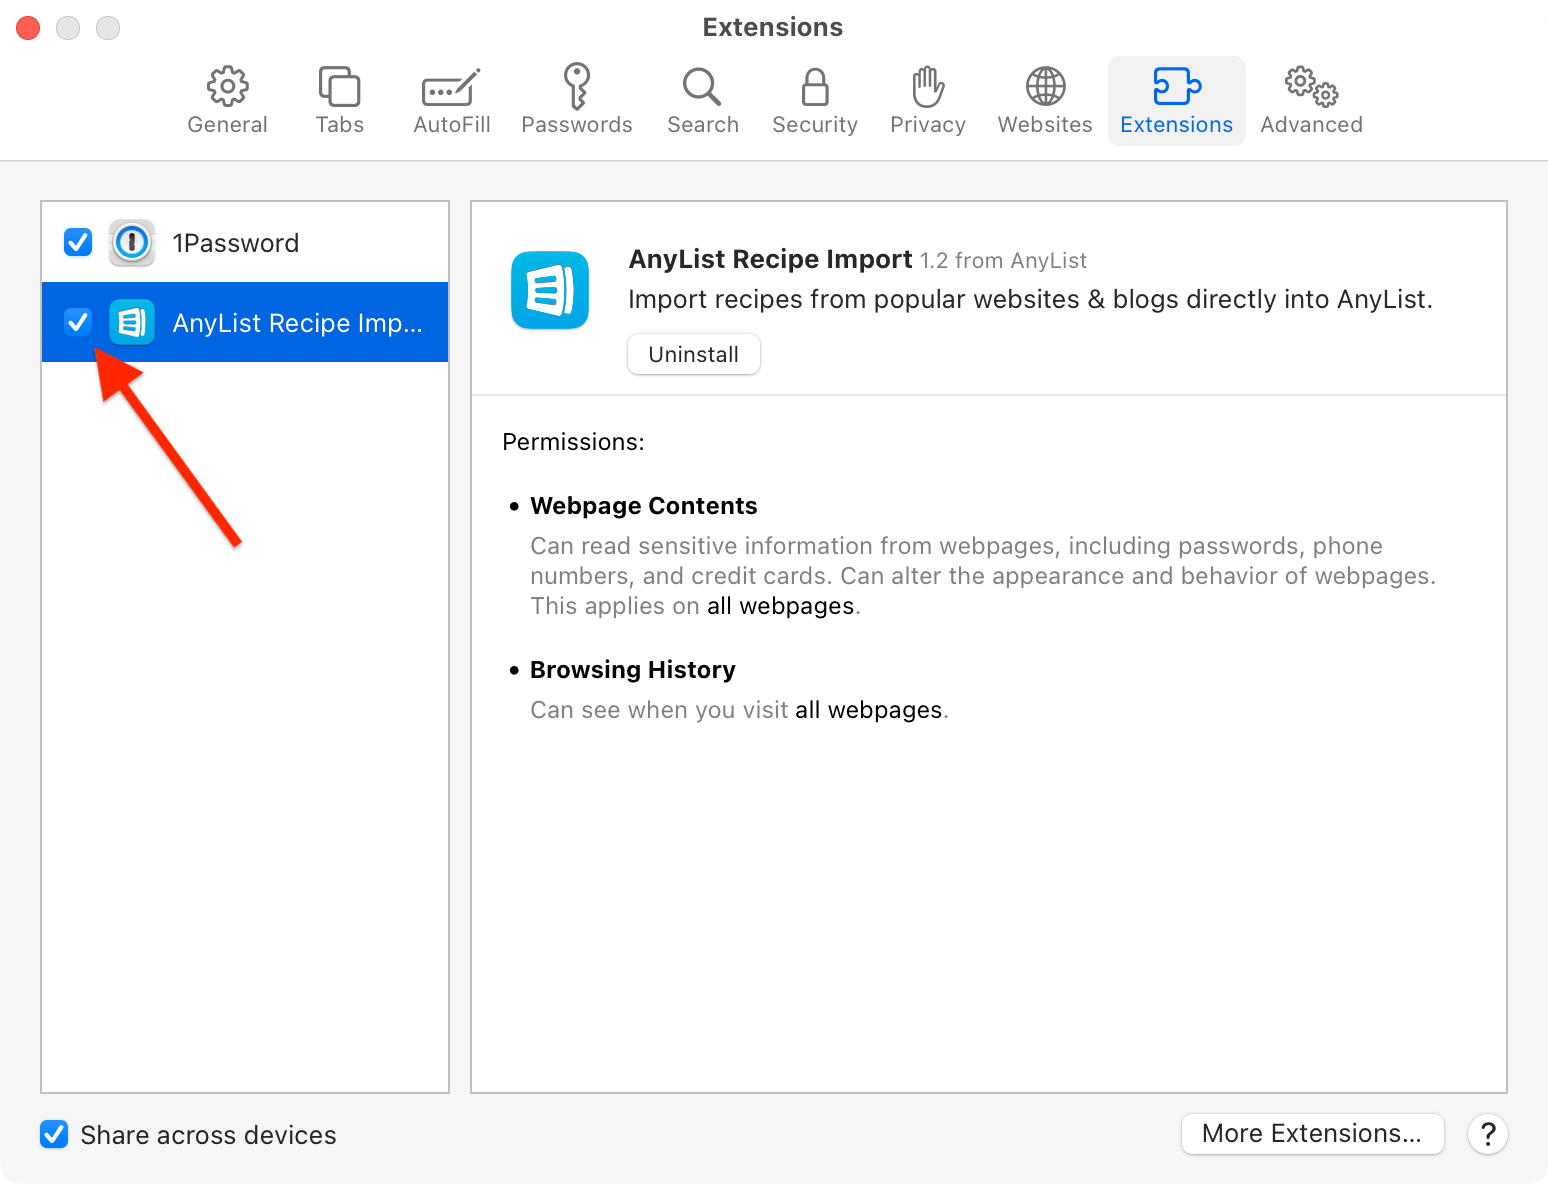Uncheck the AnyList Recipe Import extension
The width and height of the screenshot is (1548, 1184).
click(x=78, y=322)
